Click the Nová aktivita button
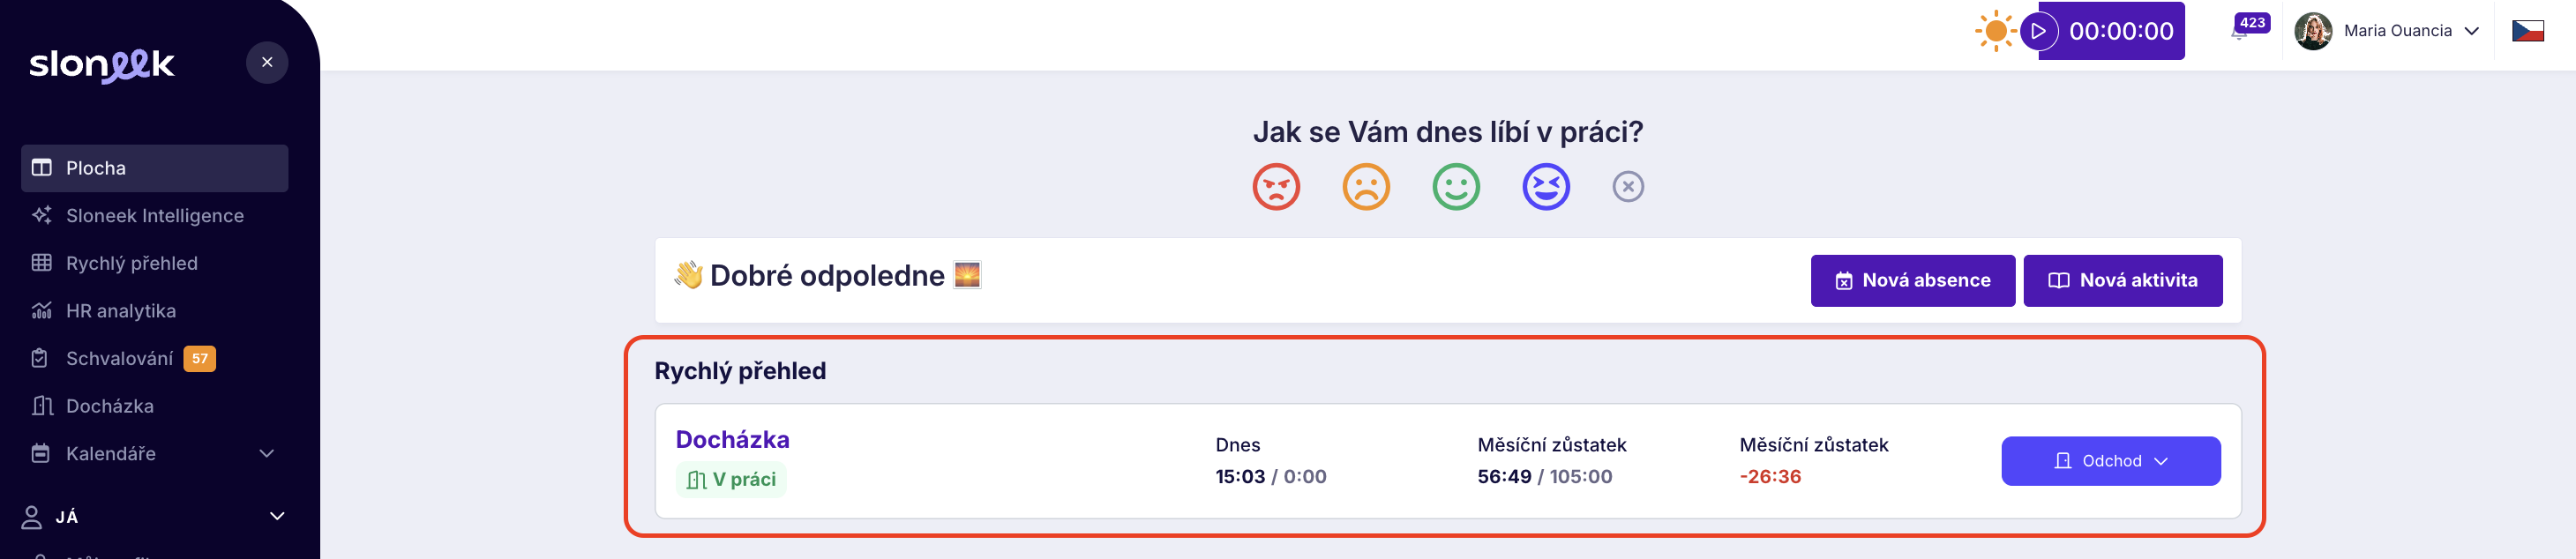Screen dimensions: 2576x559 (2122, 281)
